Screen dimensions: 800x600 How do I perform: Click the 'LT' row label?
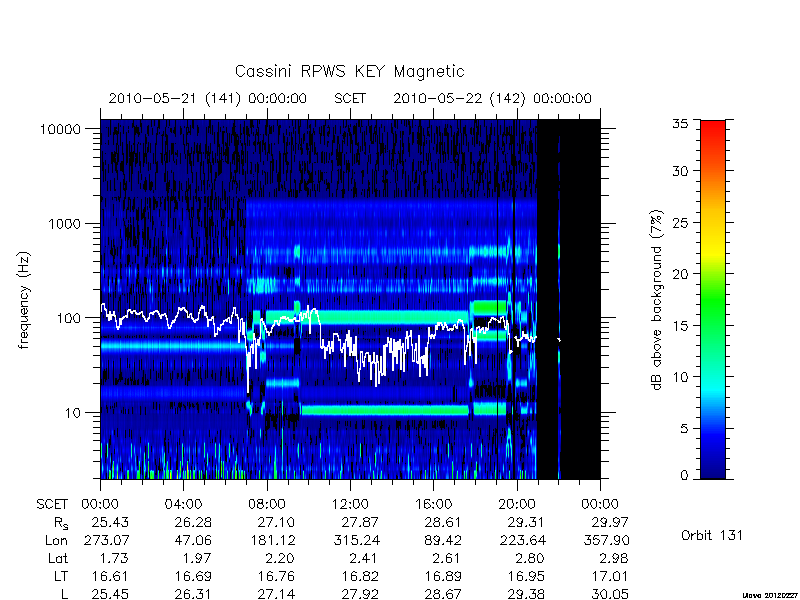click(61, 577)
